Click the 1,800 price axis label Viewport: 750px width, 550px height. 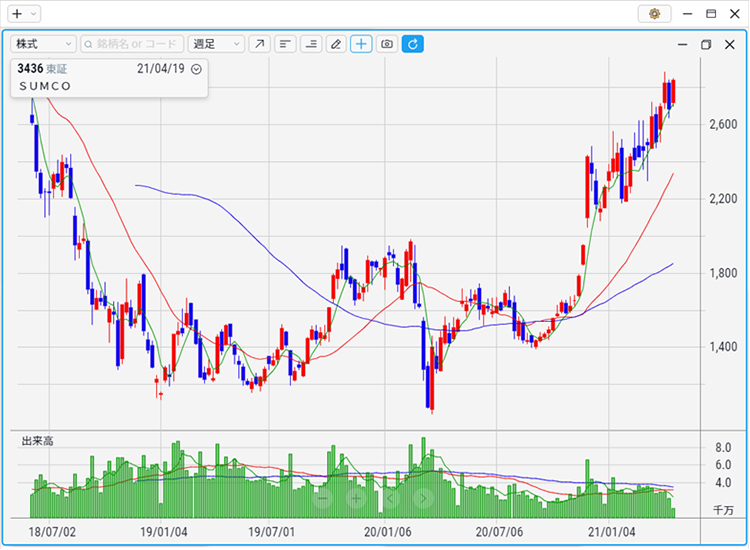tap(723, 273)
